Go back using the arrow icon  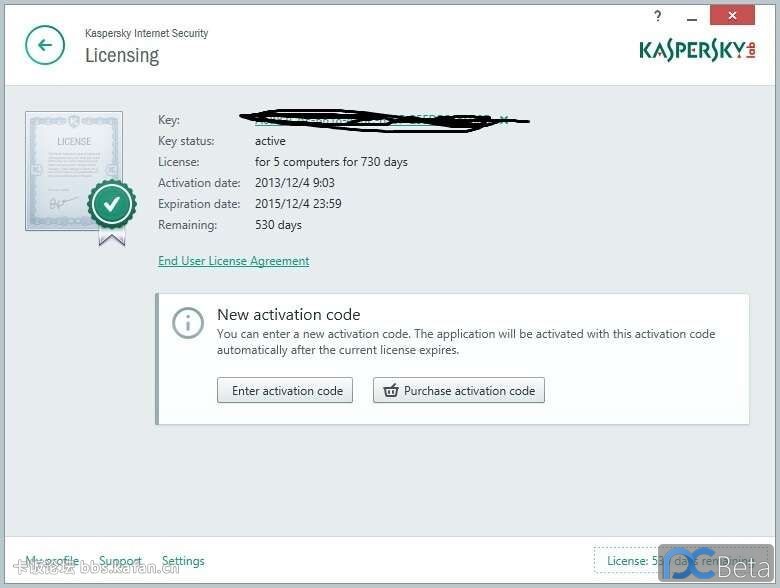coord(45,45)
